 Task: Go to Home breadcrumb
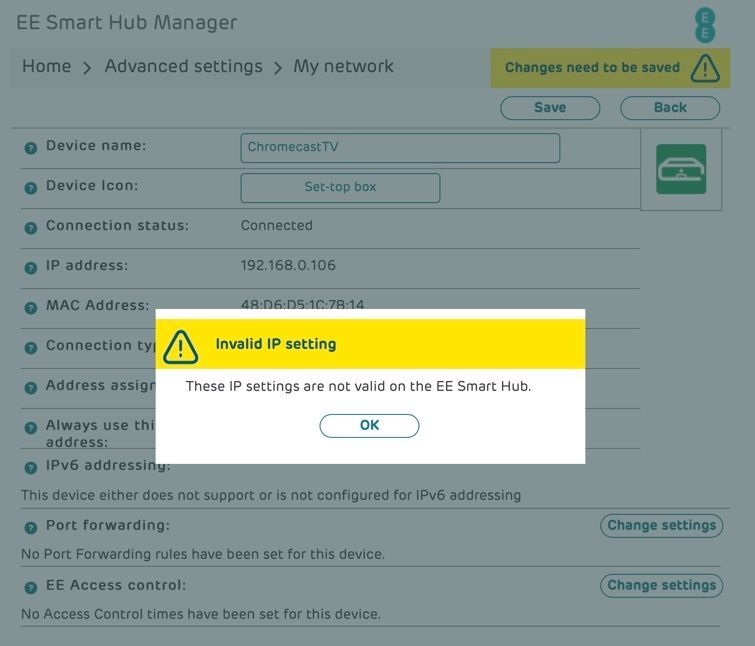click(46, 66)
